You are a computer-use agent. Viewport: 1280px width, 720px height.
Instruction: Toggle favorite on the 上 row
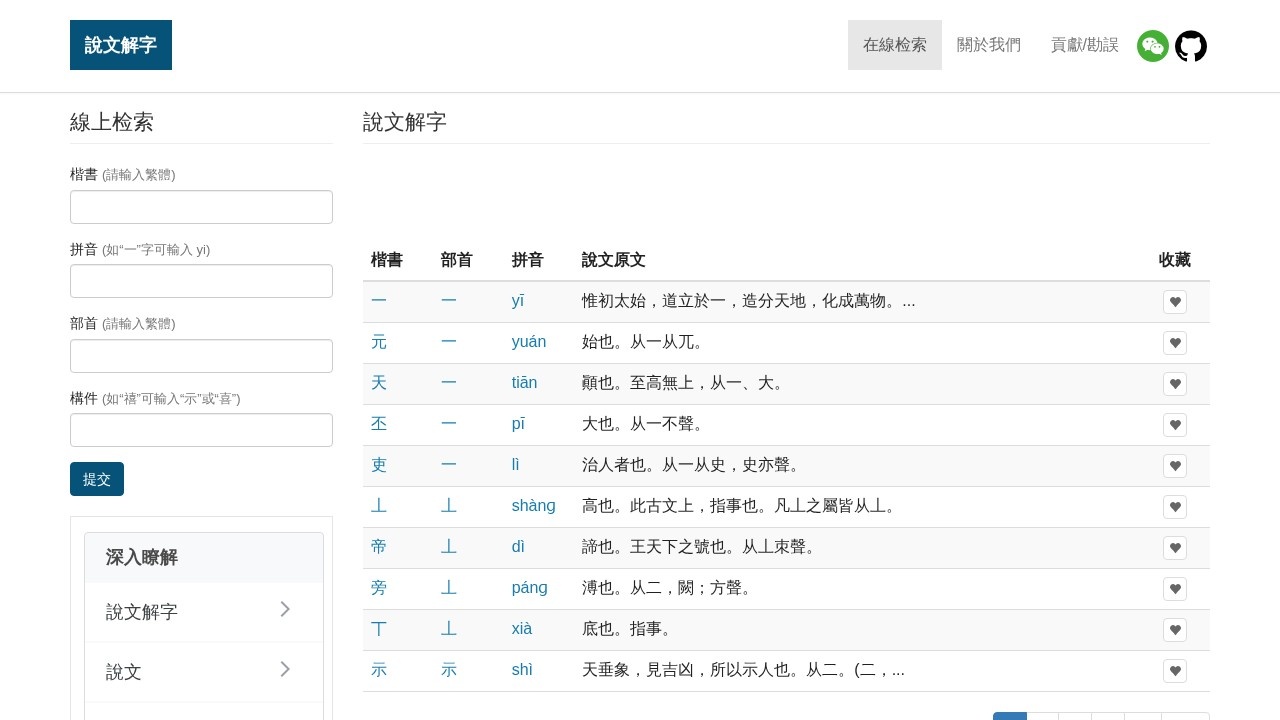[x=1175, y=507]
